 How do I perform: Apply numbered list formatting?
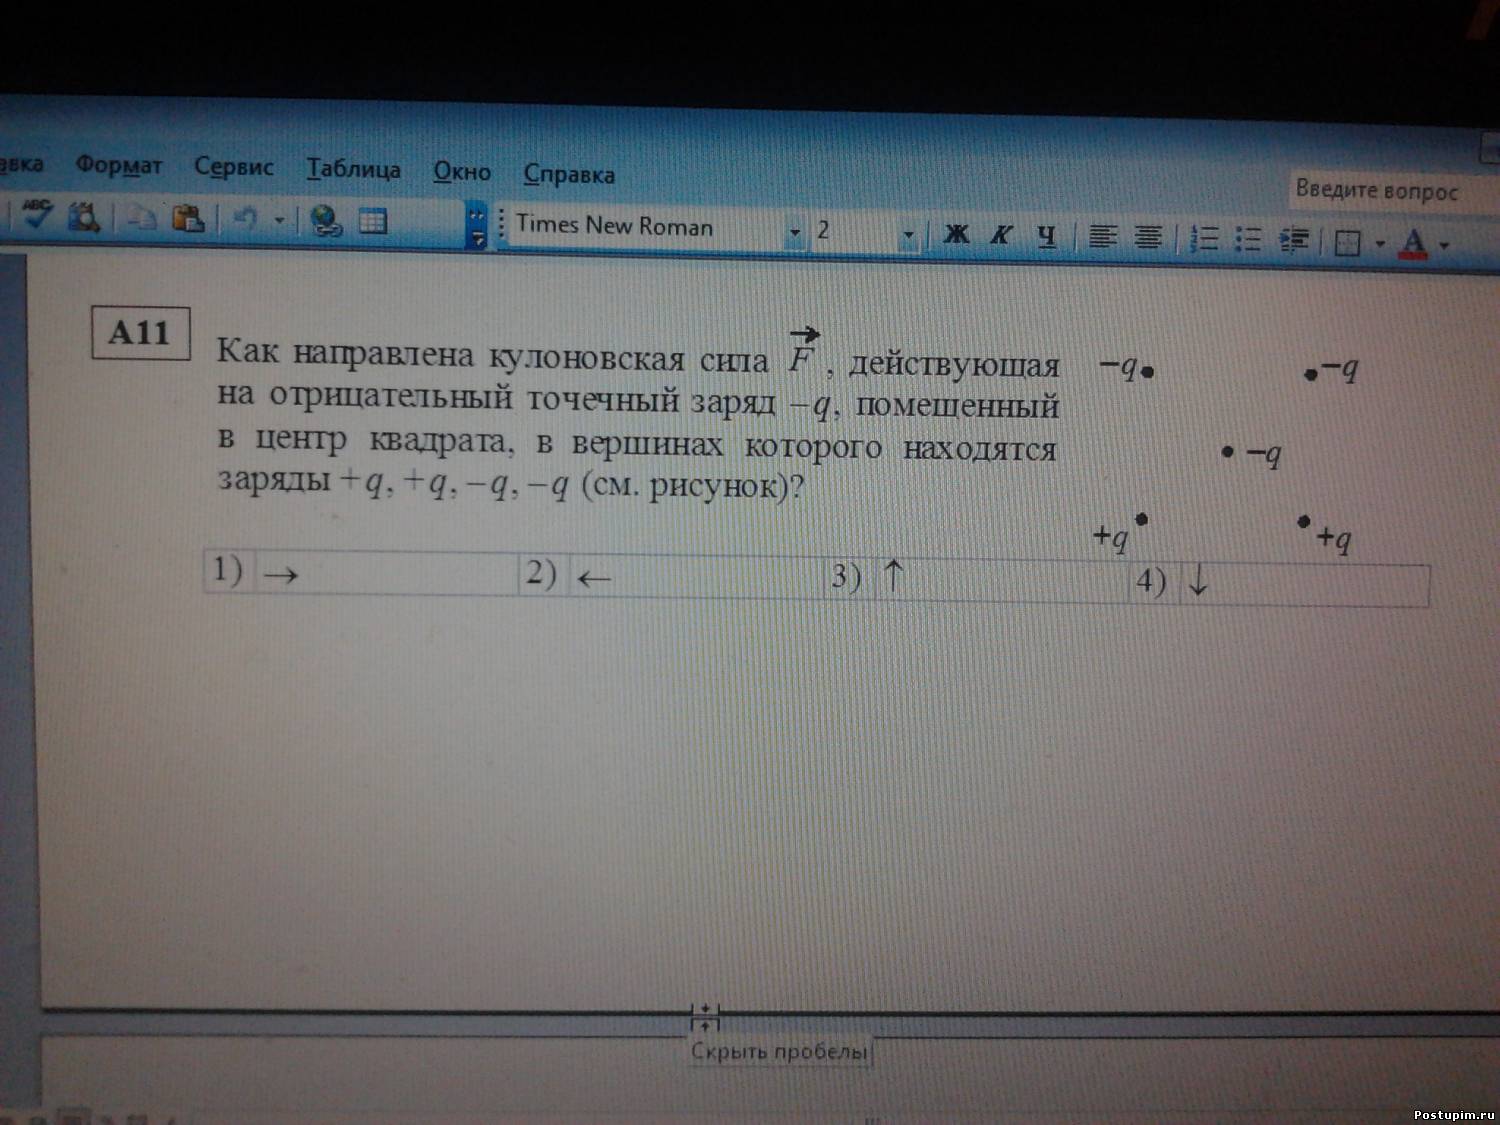[x=1206, y=238]
